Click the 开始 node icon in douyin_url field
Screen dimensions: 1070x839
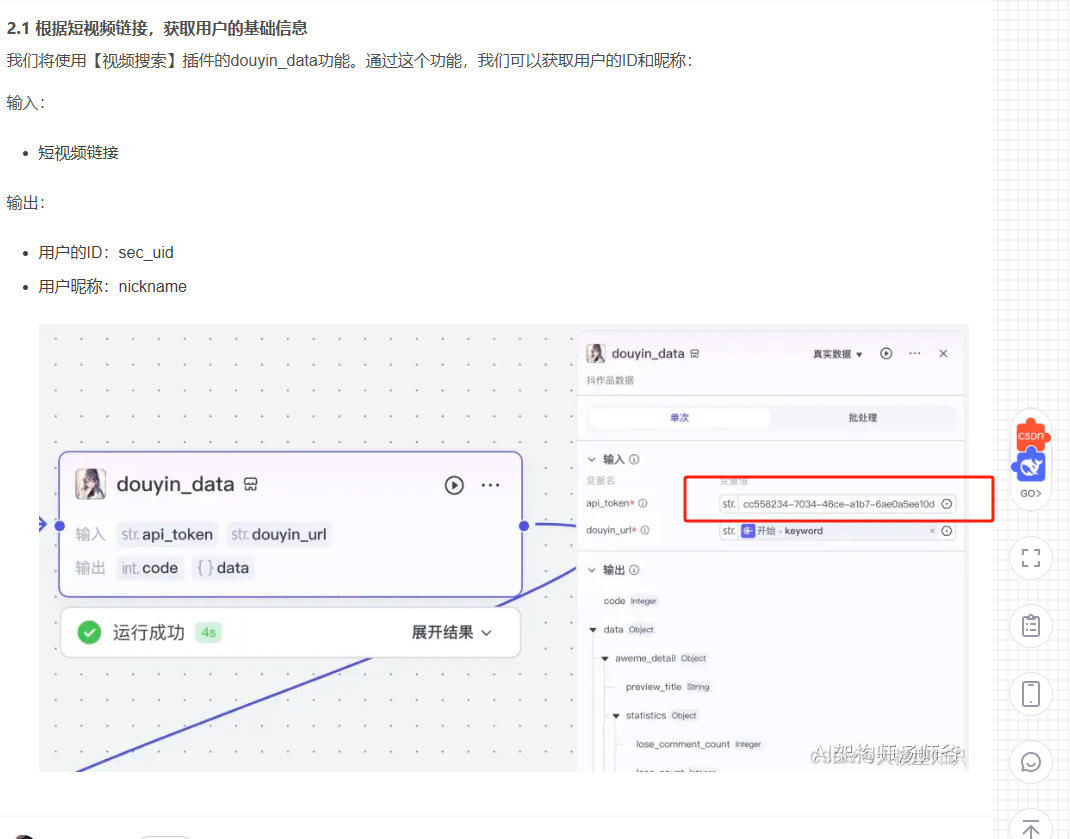(748, 530)
